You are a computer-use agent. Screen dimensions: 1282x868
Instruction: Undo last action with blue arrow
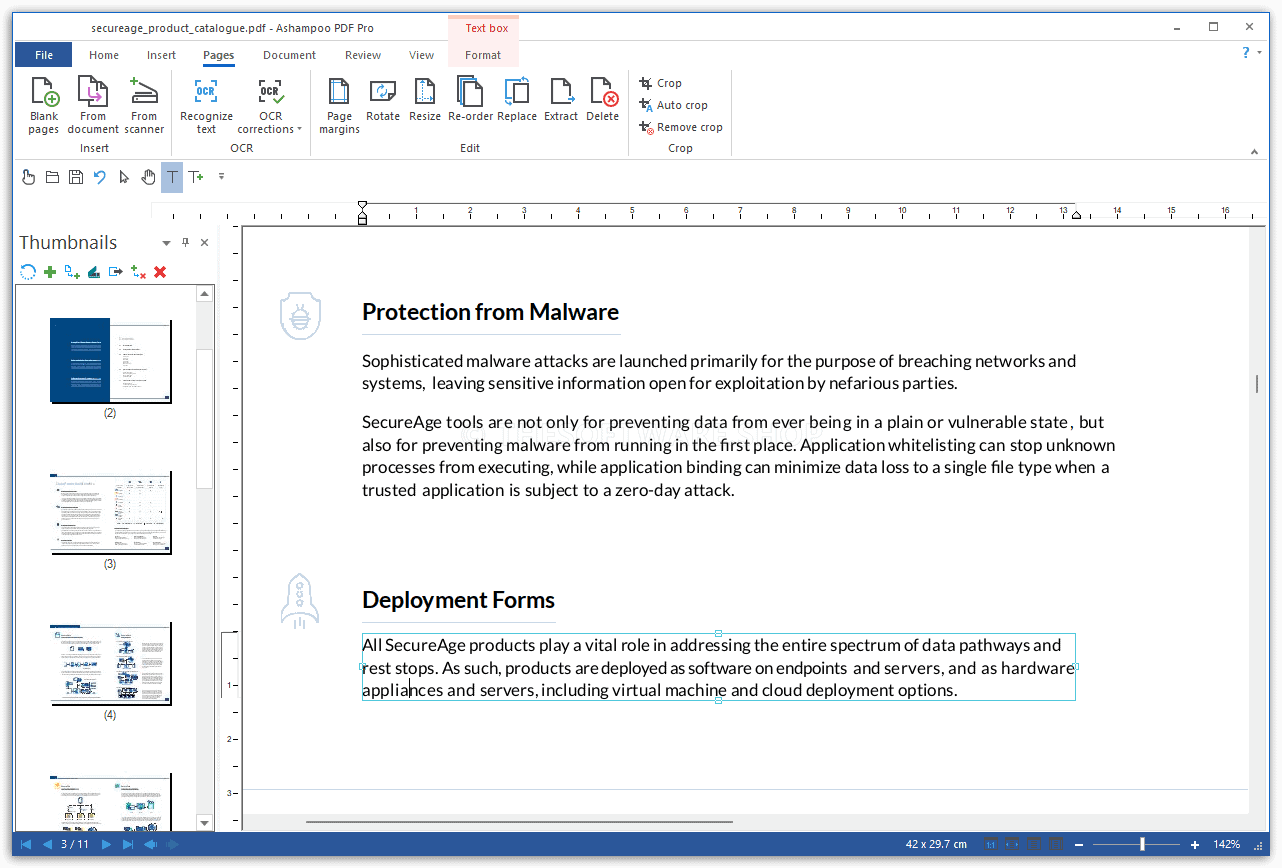tap(100, 177)
